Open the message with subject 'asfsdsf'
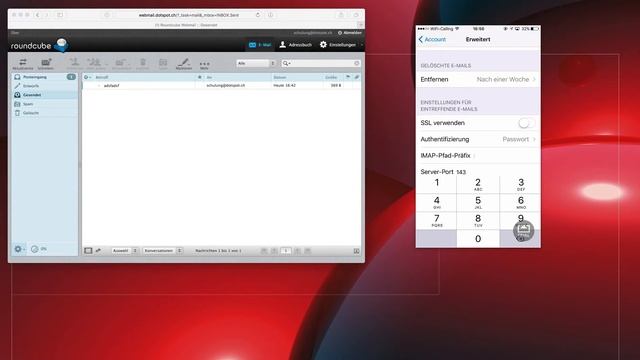Viewport: 640px width, 360px height. coord(111,86)
